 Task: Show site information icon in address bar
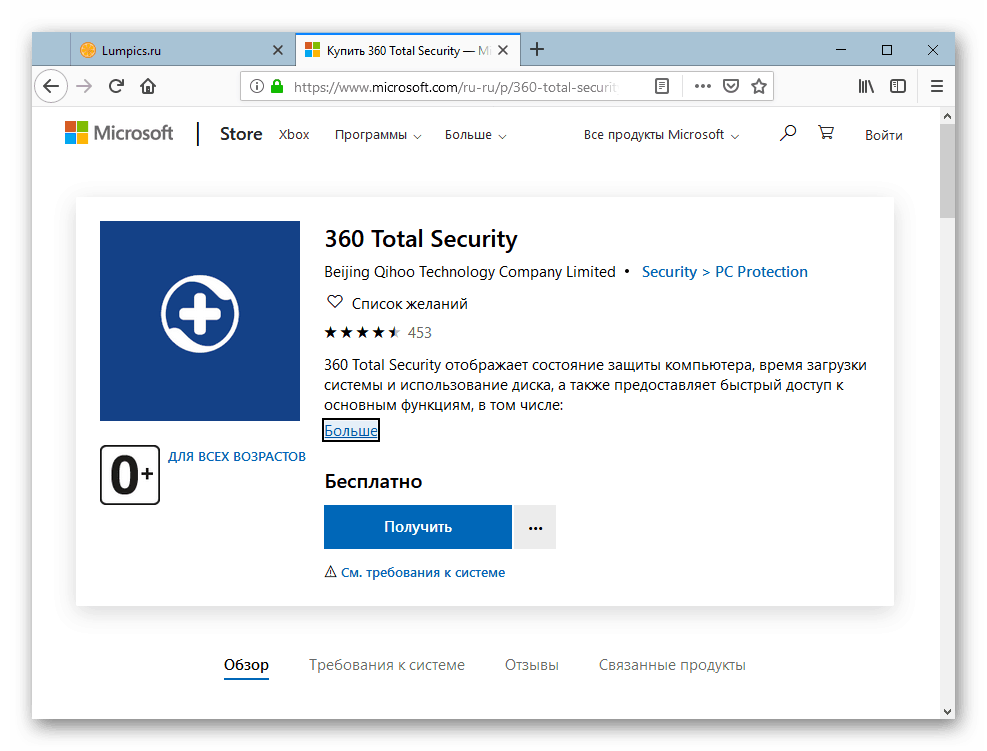coord(256,86)
